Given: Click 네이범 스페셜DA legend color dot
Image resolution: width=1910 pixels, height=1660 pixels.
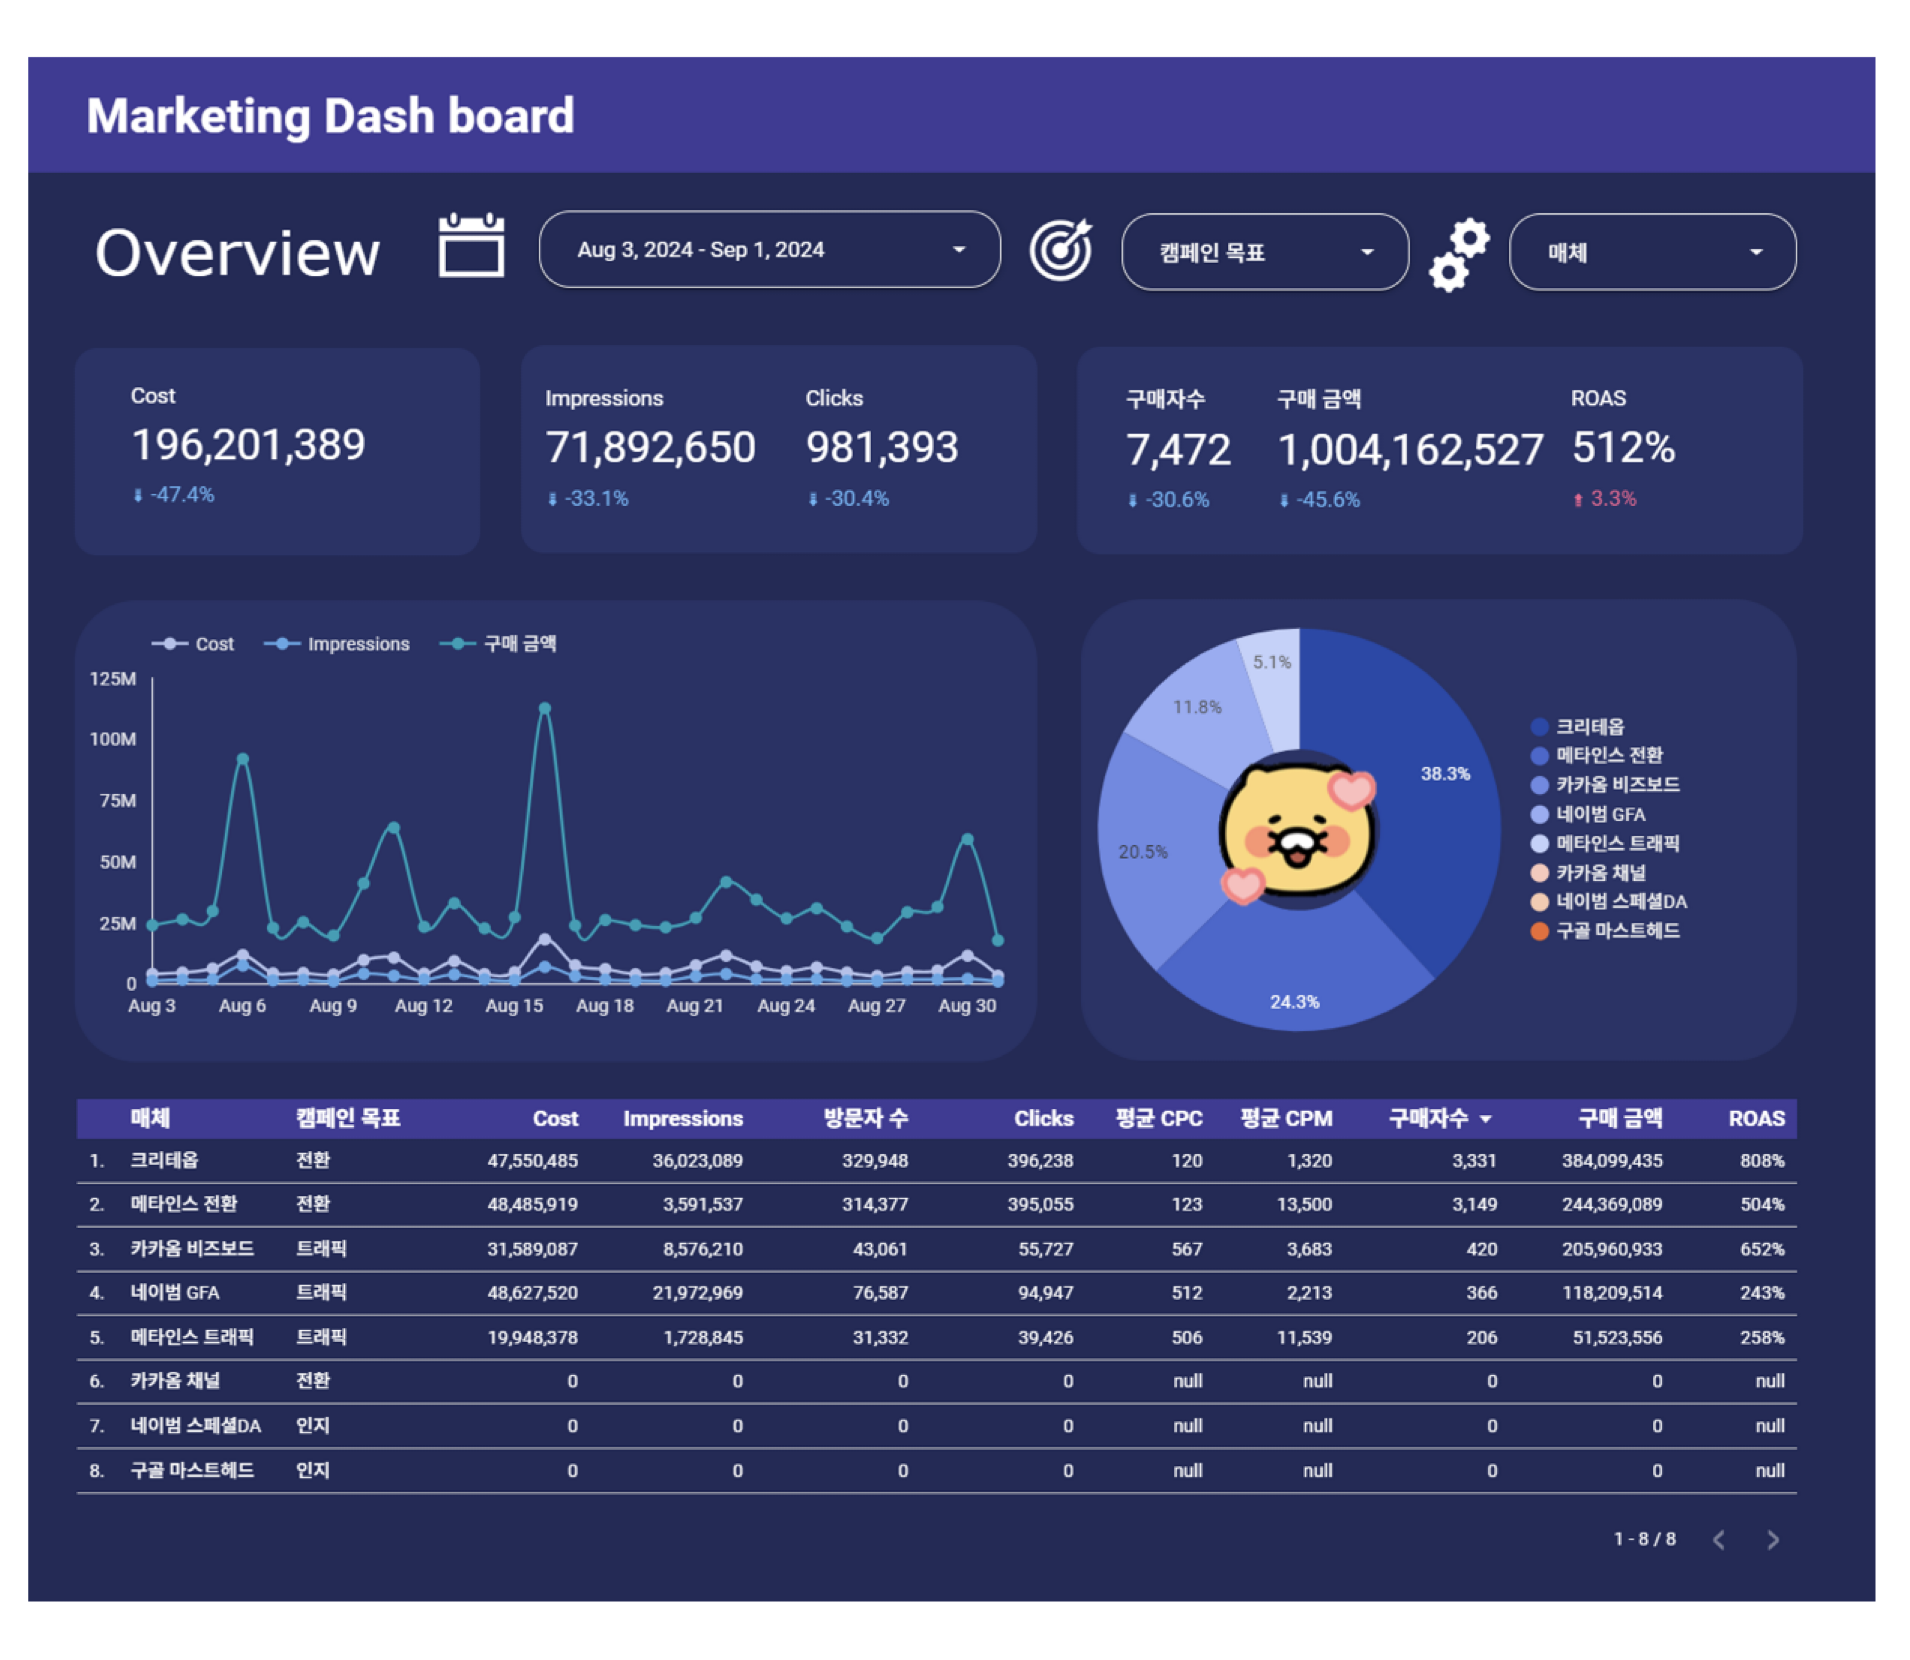Looking at the screenshot, I should (1539, 902).
